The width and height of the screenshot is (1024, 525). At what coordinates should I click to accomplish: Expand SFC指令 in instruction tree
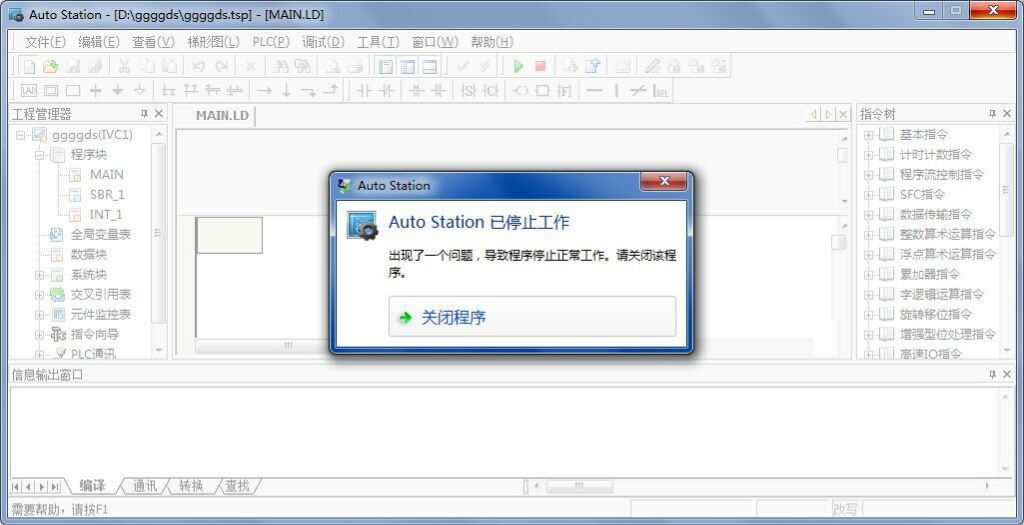point(869,195)
